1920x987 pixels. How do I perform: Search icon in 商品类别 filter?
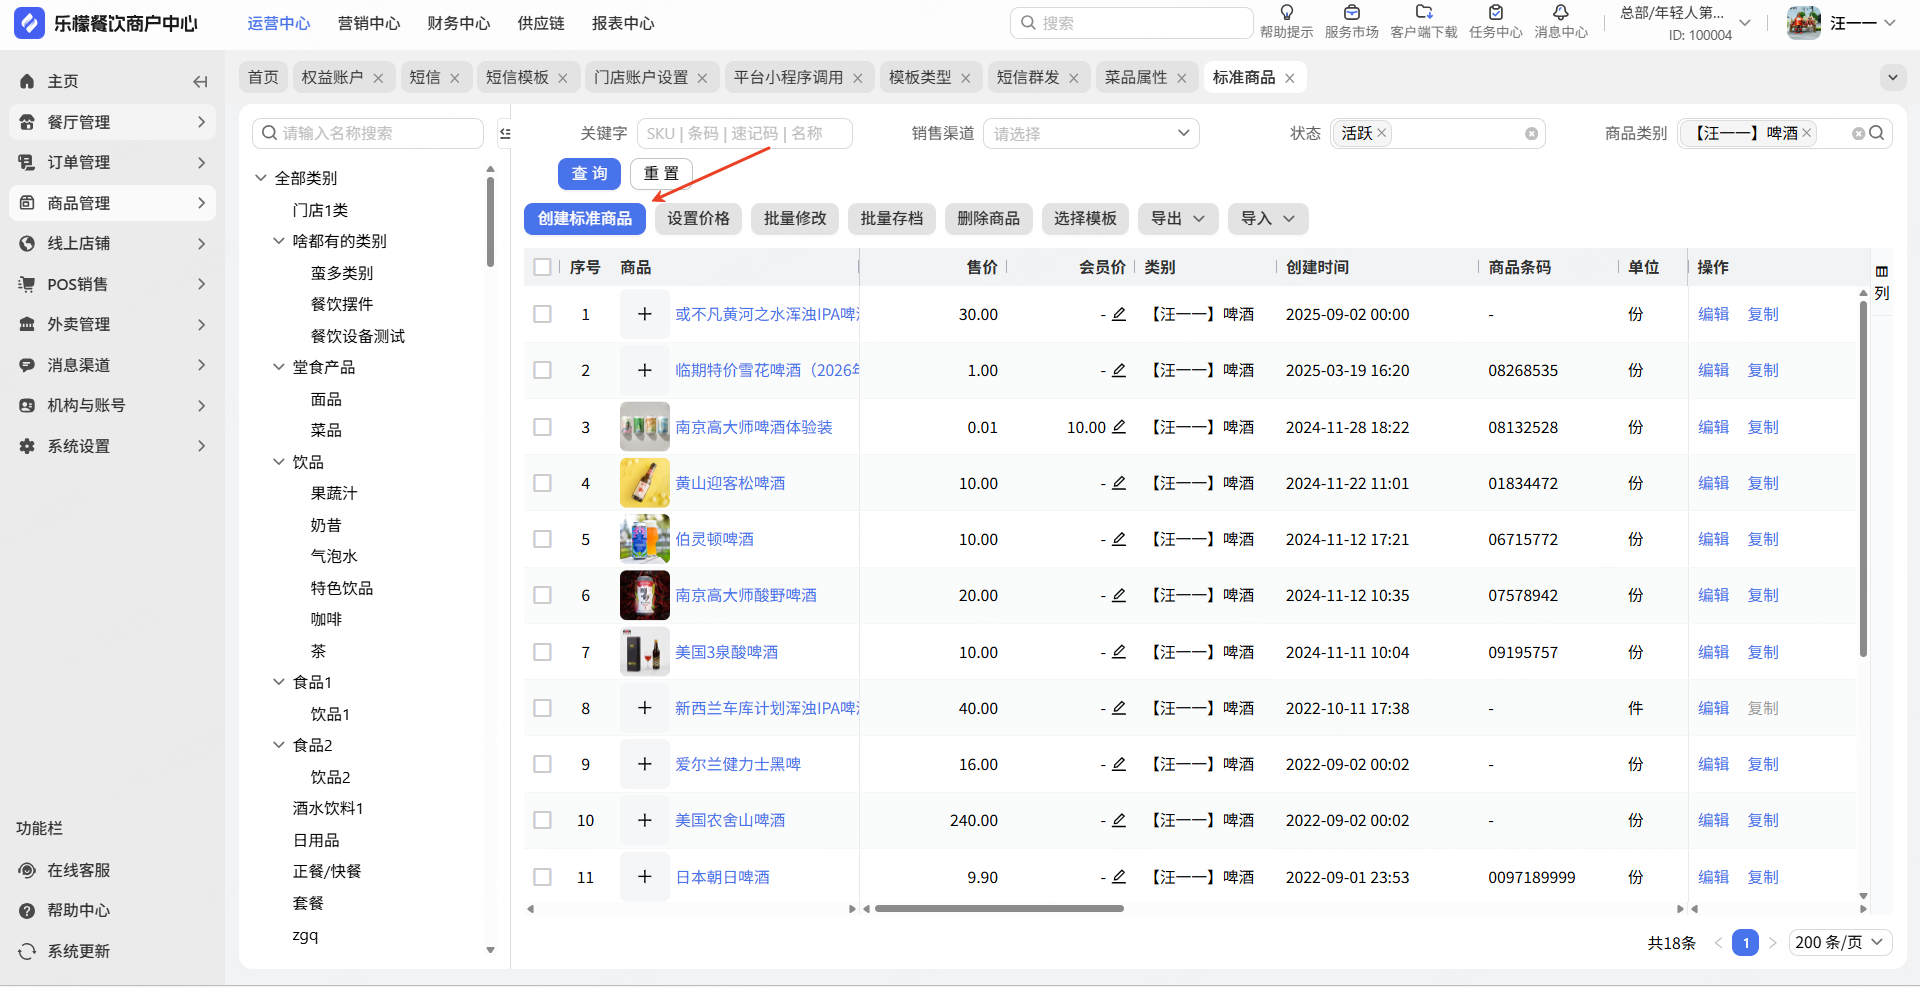click(x=1877, y=133)
